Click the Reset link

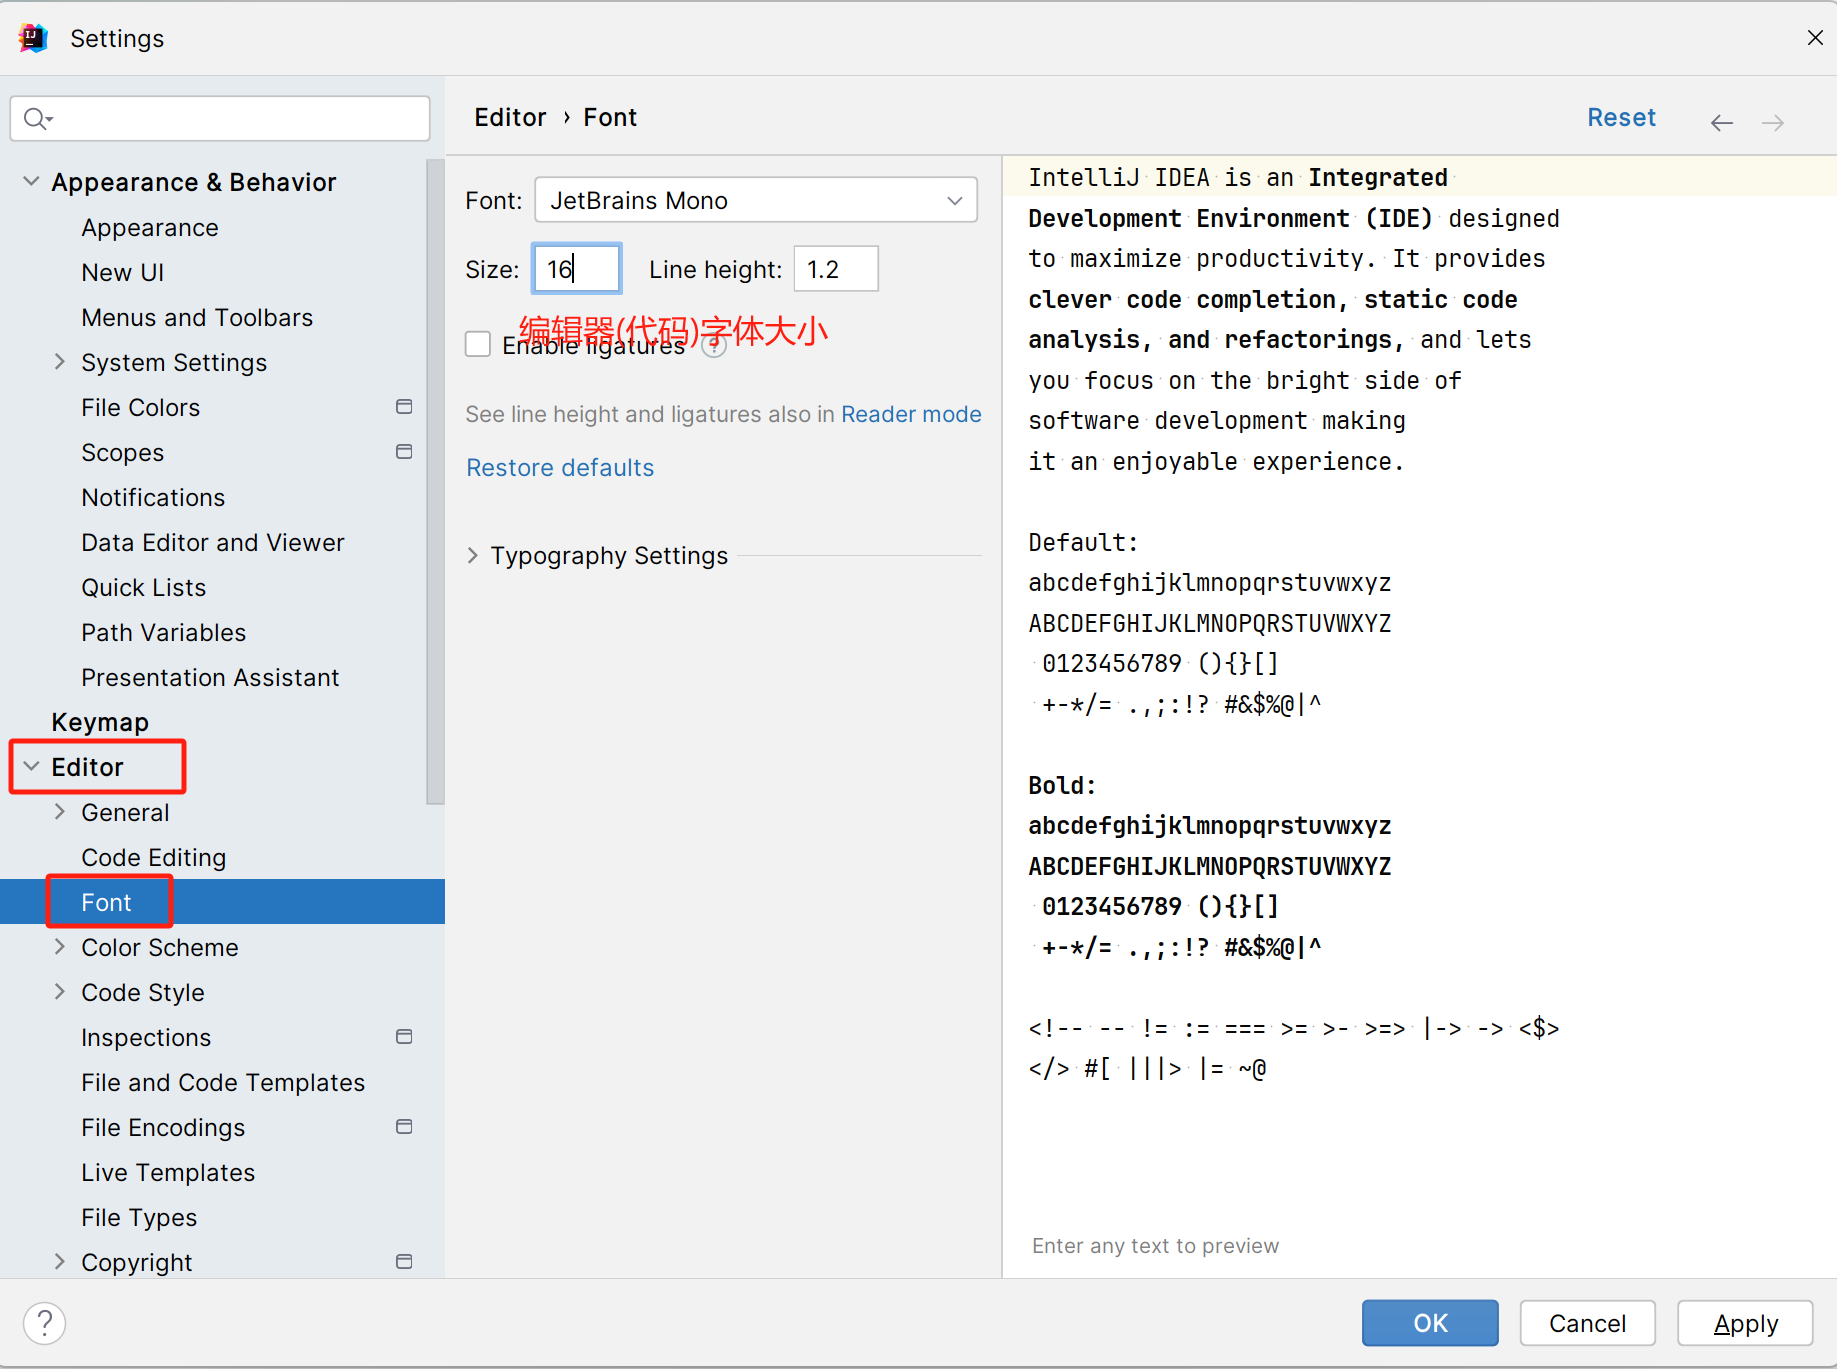[1621, 118]
